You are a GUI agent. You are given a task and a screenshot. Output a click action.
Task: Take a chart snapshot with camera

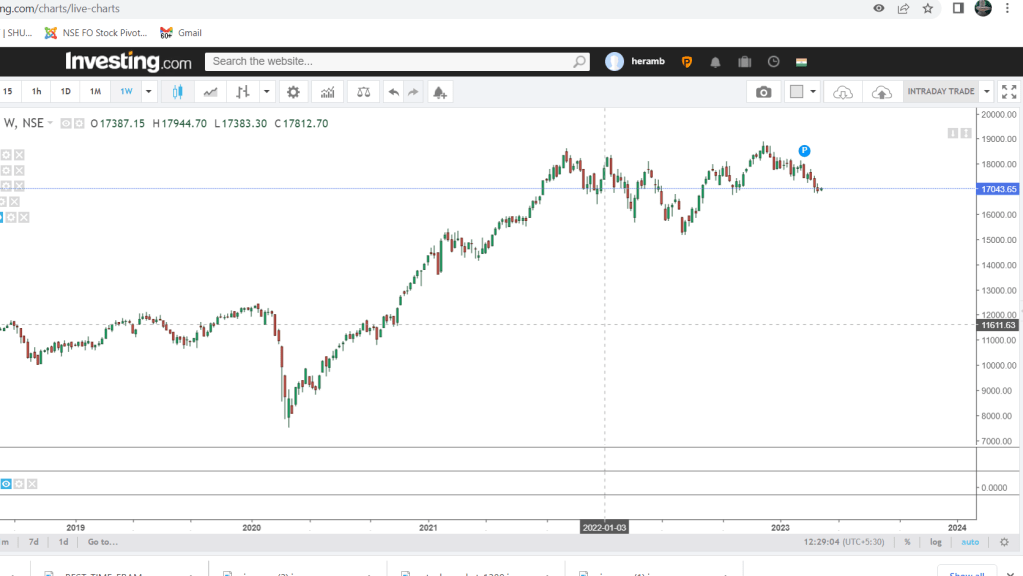coord(764,92)
